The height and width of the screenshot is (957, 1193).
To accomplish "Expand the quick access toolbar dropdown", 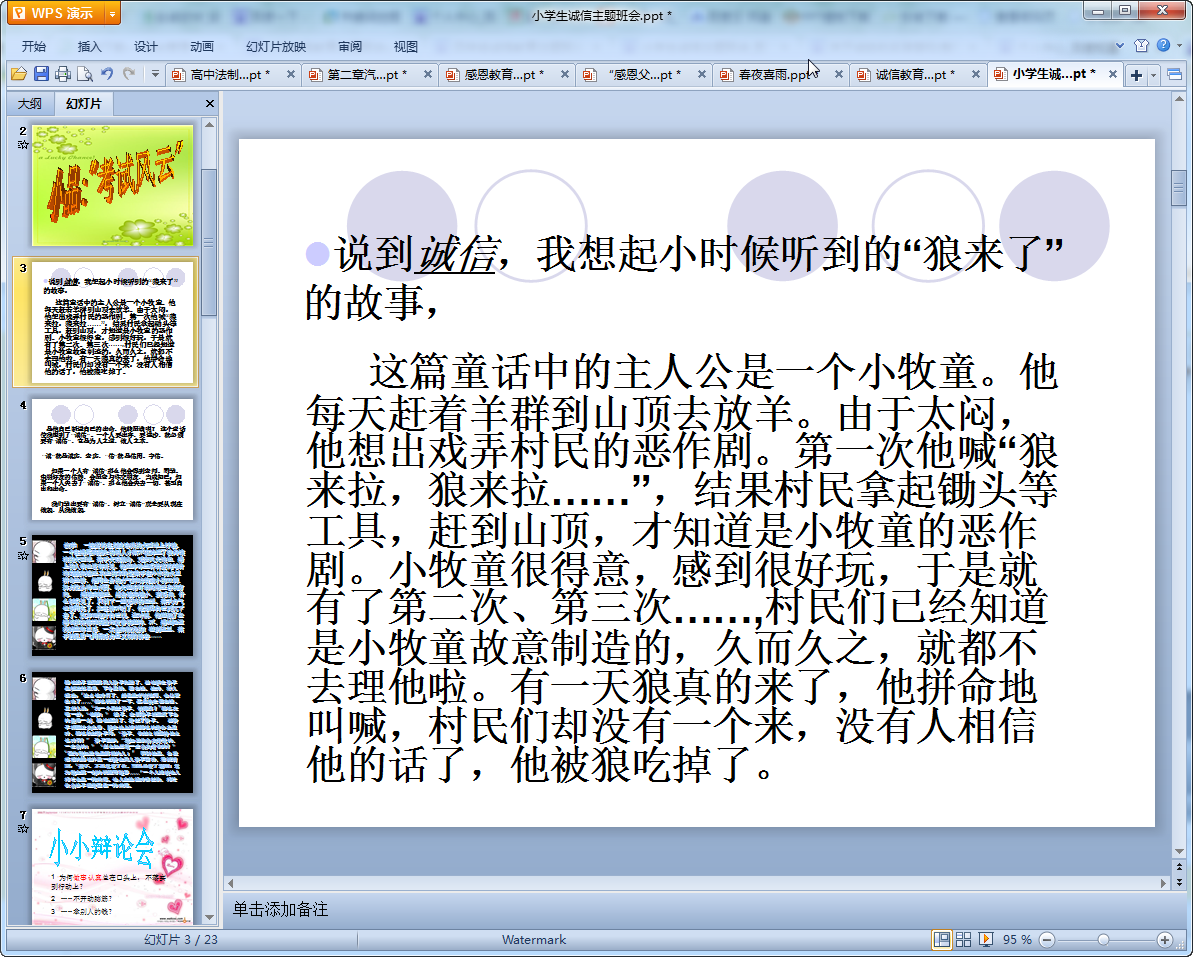I will point(155,74).
